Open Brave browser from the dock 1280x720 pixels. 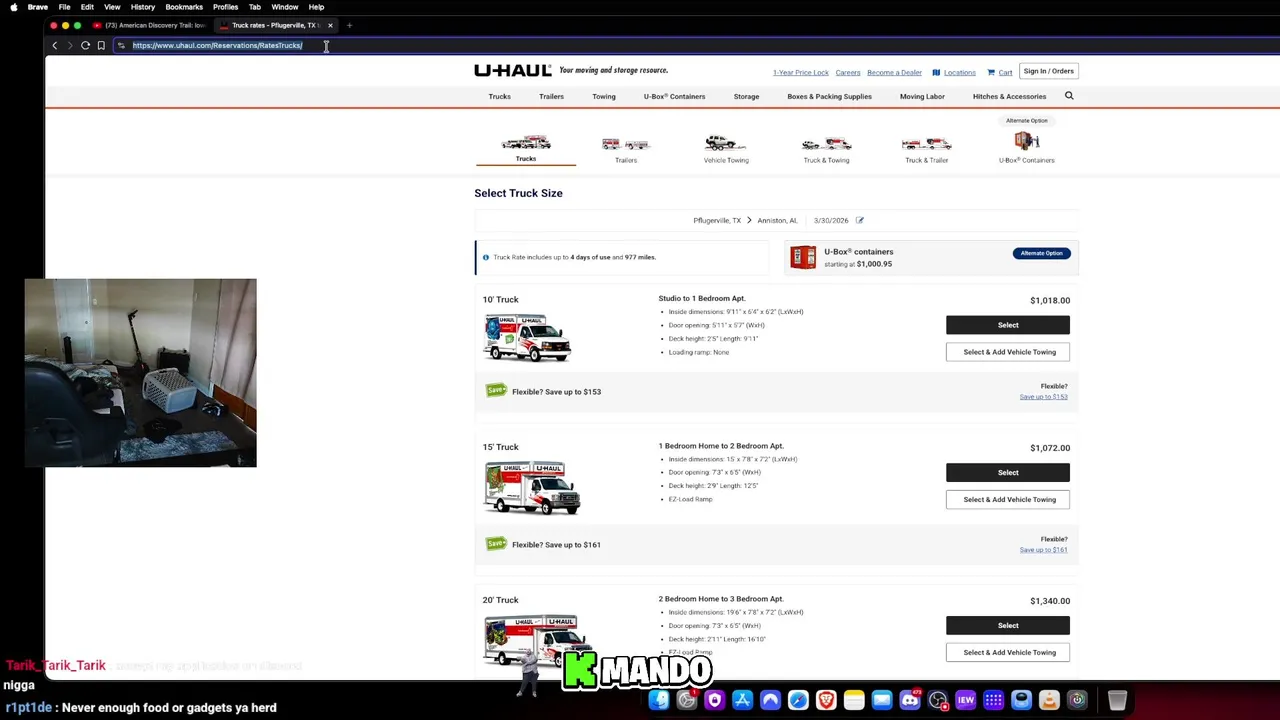tap(826, 700)
